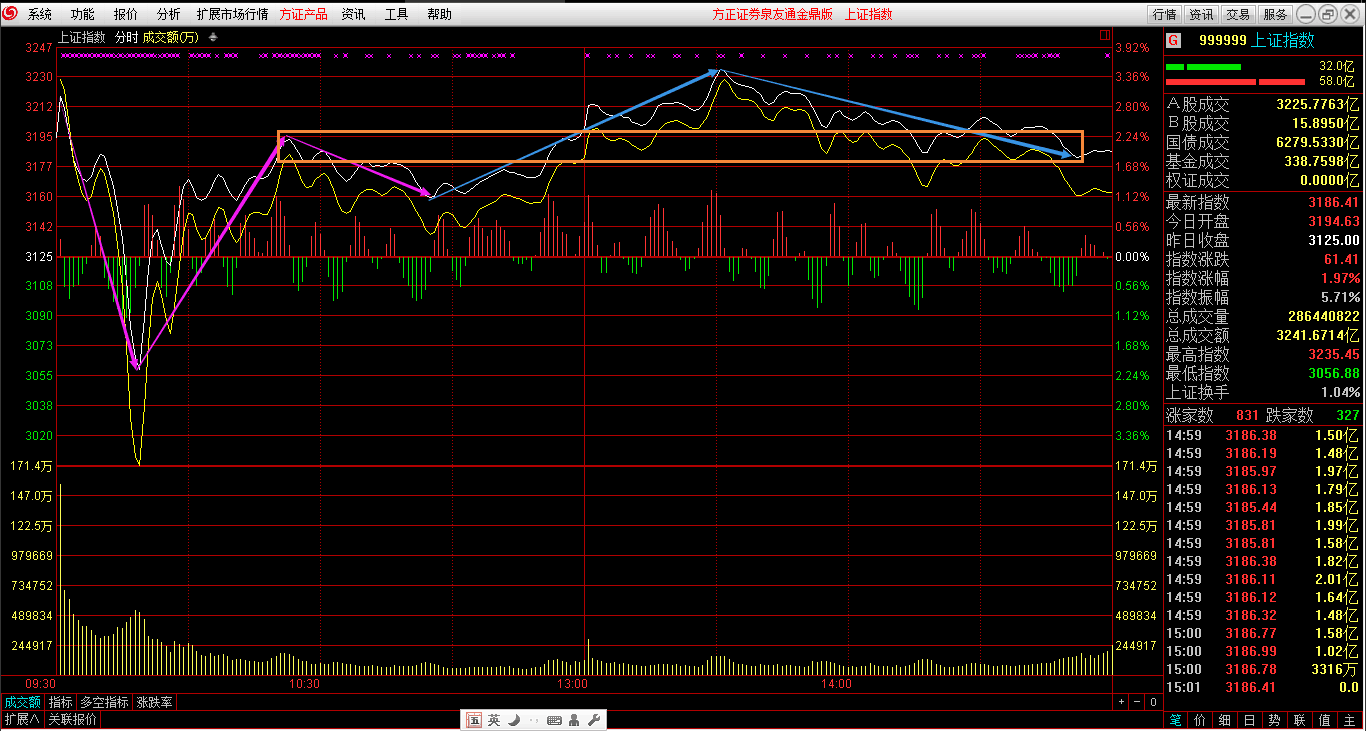Image resolution: width=1366 pixels, height=731 pixels.
Task: Click the 交易 button at top right
Action: coord(1238,14)
